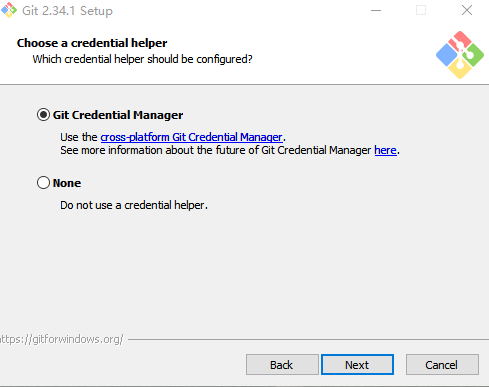Open the cross-platform Git Credential Manager link
The width and height of the screenshot is (489, 387).
(x=191, y=137)
